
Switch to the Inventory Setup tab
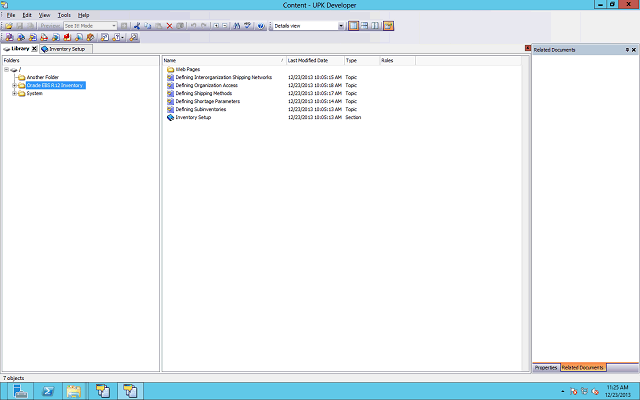tap(66, 48)
